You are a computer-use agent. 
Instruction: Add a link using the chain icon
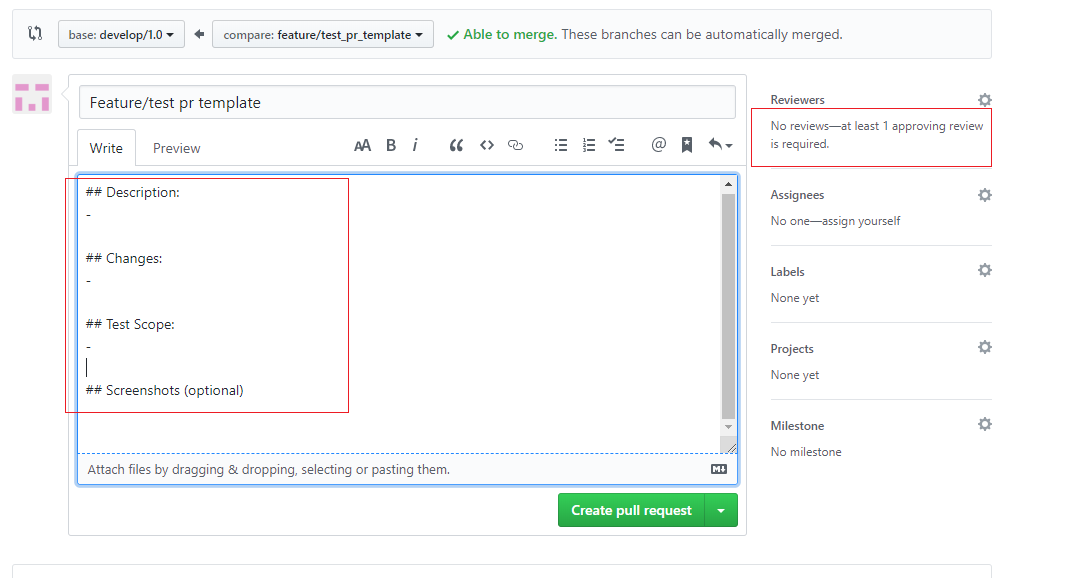(516, 145)
